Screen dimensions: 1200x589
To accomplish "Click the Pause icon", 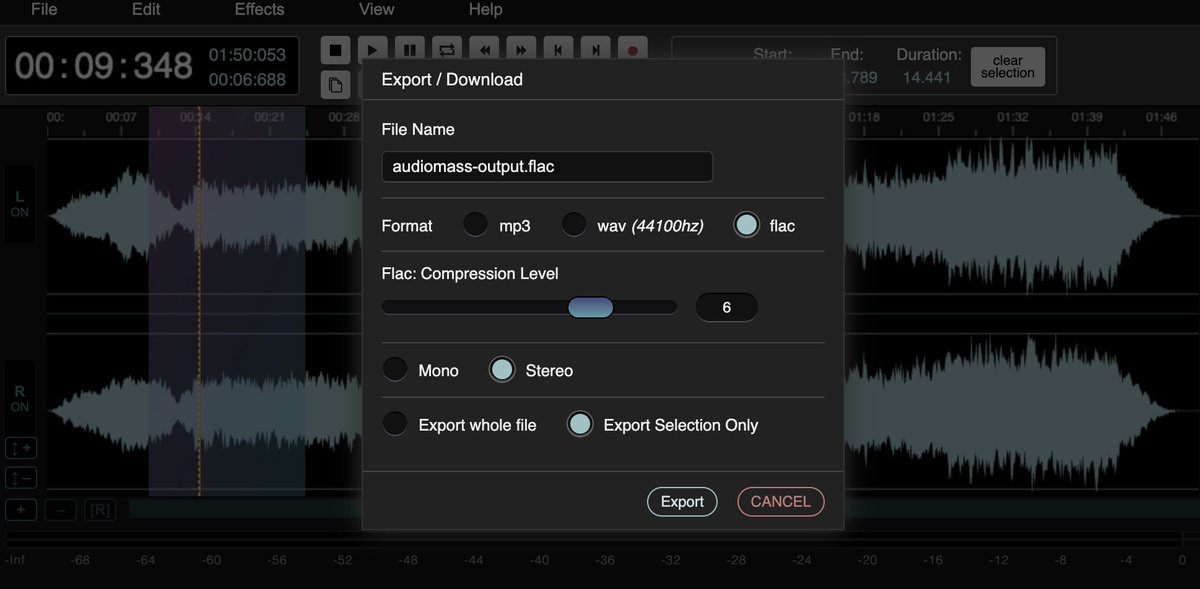I will (409, 49).
